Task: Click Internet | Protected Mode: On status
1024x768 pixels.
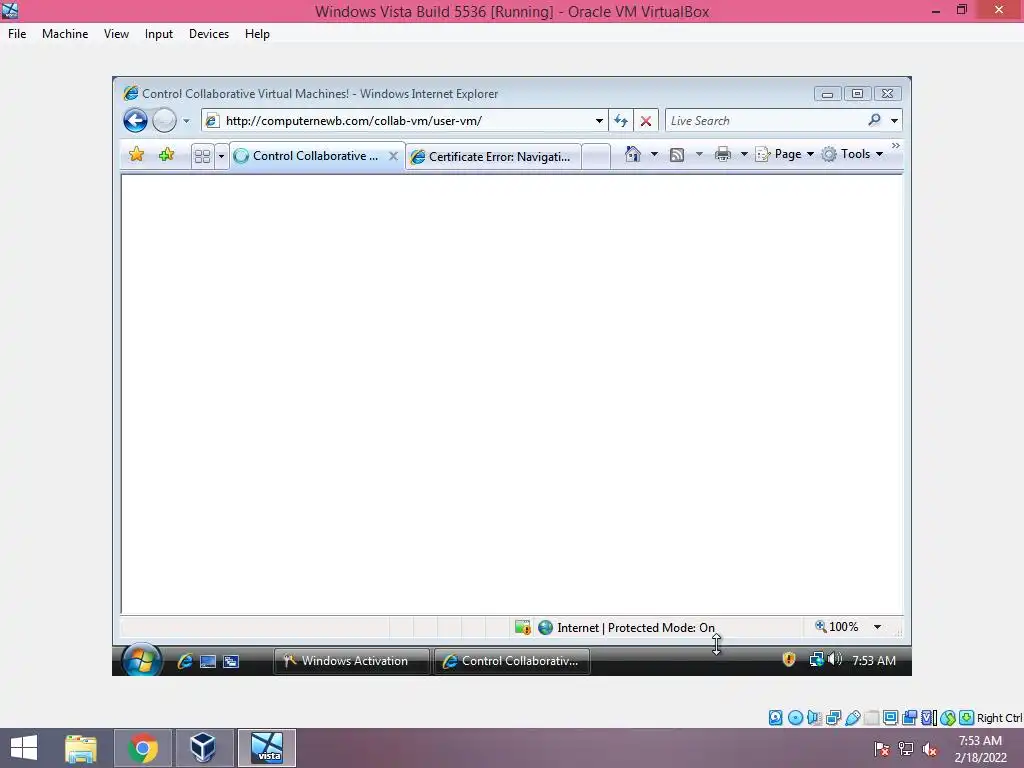Action: 626,628
